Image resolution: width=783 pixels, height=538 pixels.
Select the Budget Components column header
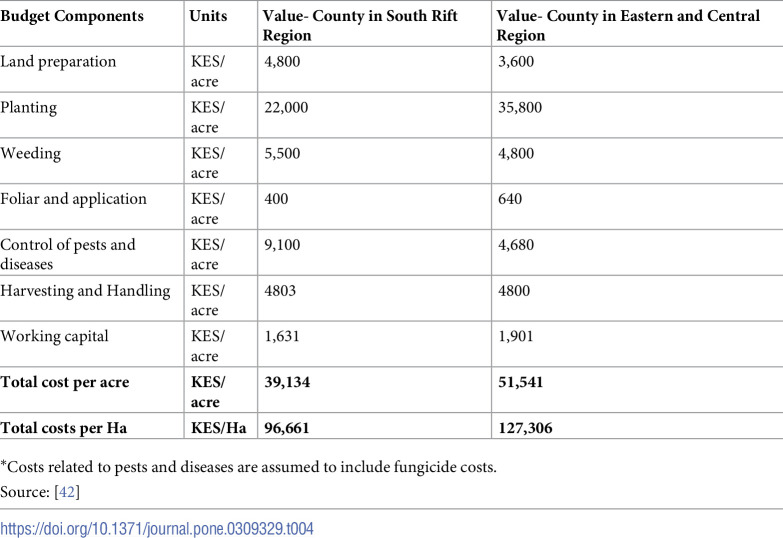click(x=72, y=16)
